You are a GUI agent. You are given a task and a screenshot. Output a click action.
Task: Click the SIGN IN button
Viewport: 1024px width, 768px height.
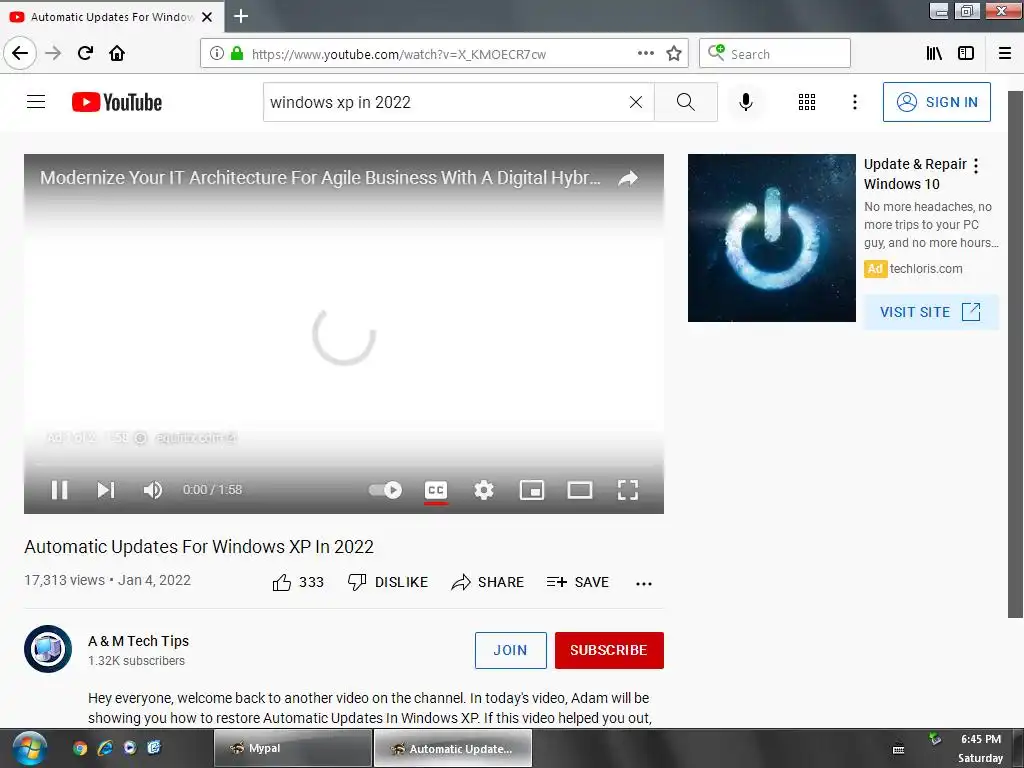click(936, 102)
